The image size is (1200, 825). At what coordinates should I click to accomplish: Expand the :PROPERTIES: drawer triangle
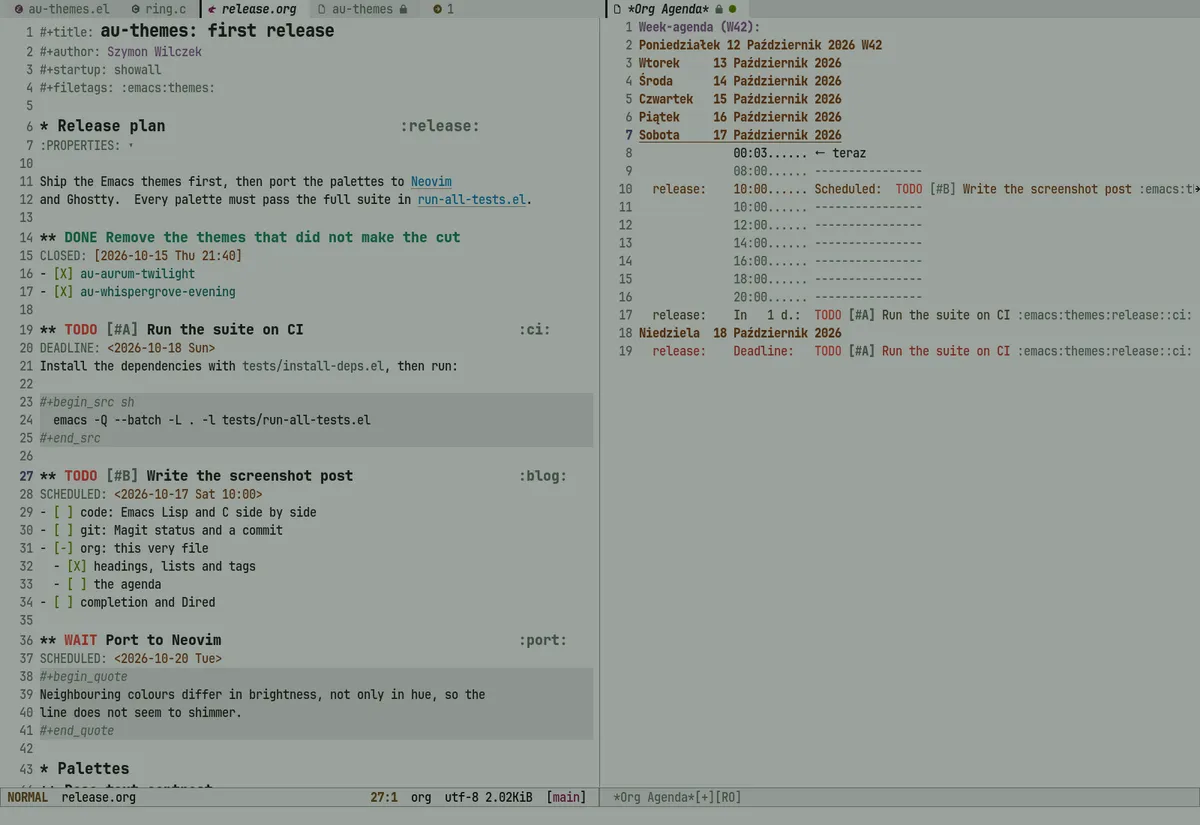tap(131, 146)
